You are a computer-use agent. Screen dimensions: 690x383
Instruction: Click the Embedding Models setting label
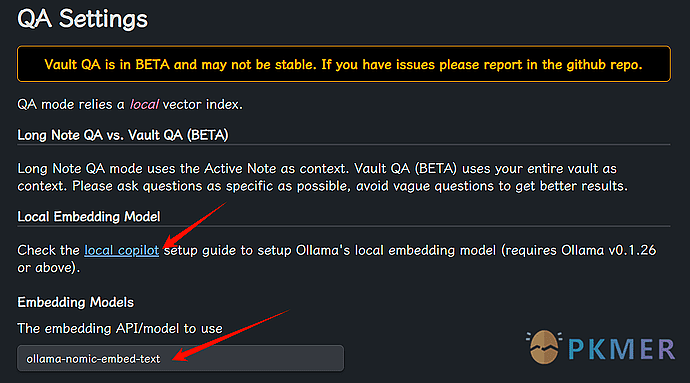tap(75, 302)
